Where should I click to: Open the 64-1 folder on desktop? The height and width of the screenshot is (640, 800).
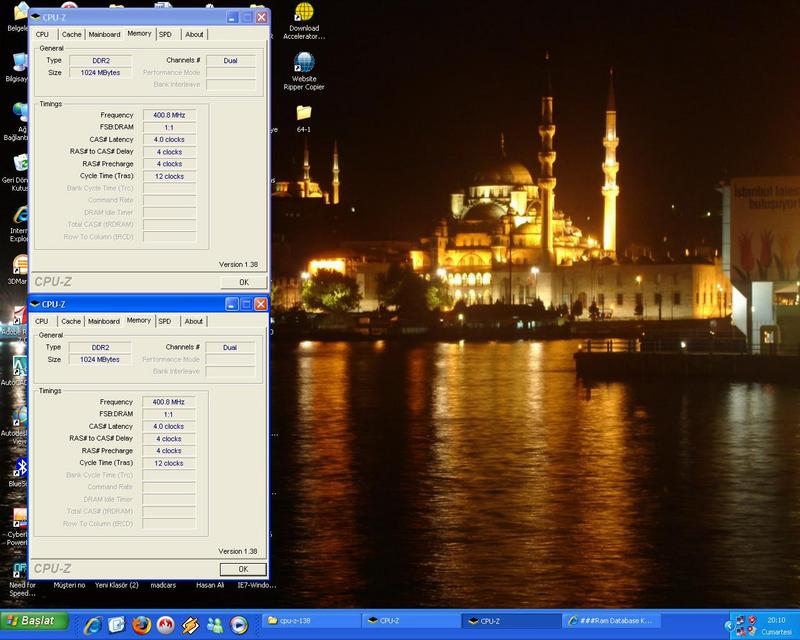click(303, 112)
